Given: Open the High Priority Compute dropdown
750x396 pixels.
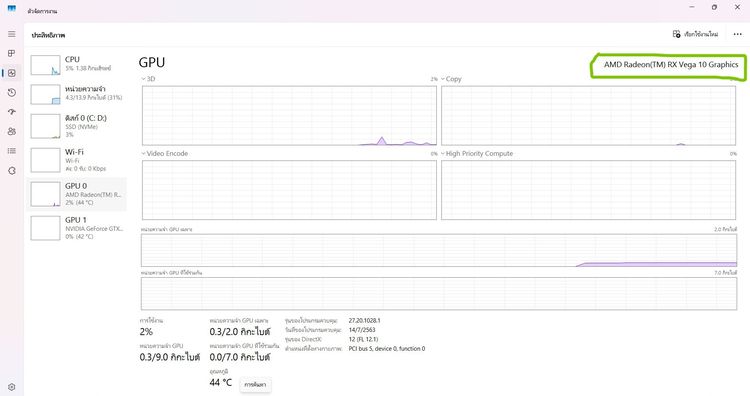Looking at the screenshot, I should pos(477,154).
